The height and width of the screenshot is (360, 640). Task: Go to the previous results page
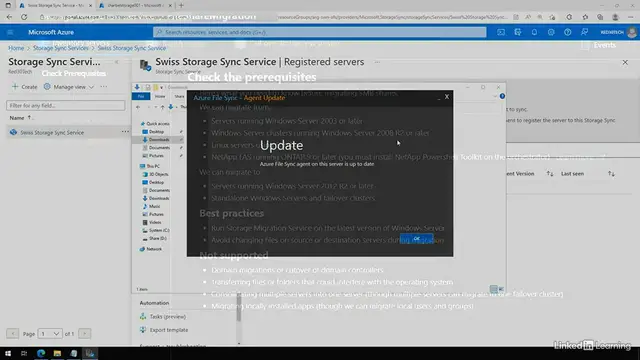pyautogui.click(x=13, y=334)
